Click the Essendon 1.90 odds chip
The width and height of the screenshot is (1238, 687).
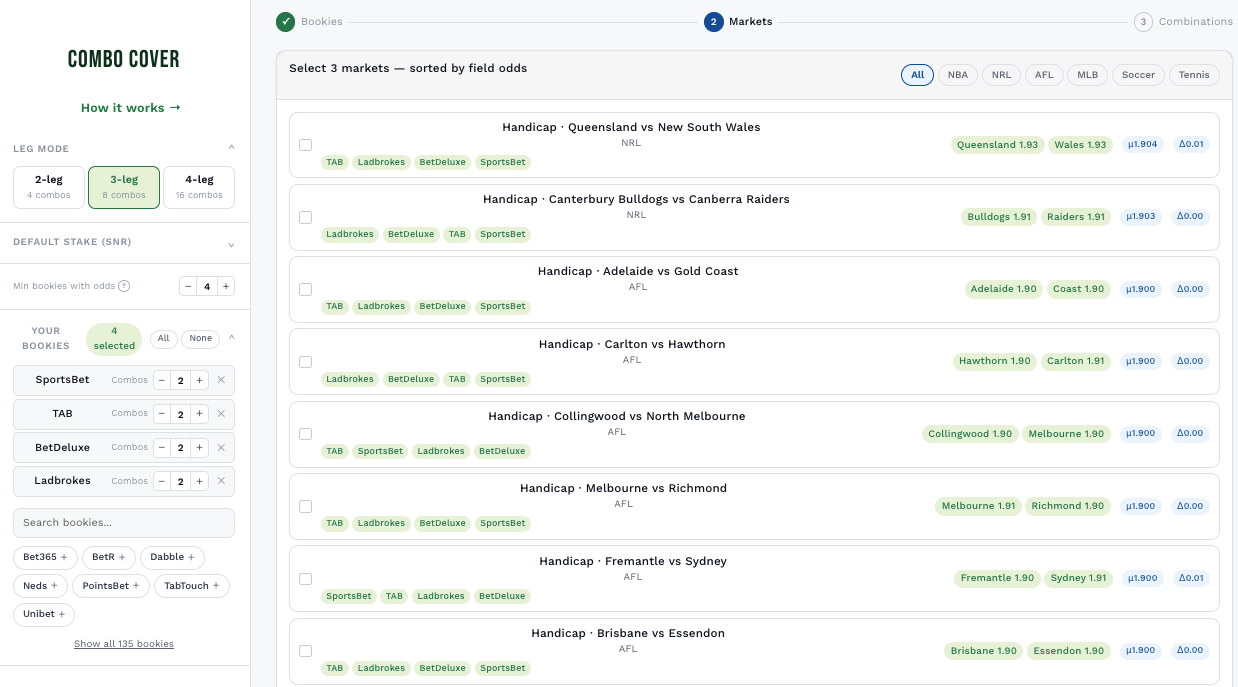[1069, 651]
